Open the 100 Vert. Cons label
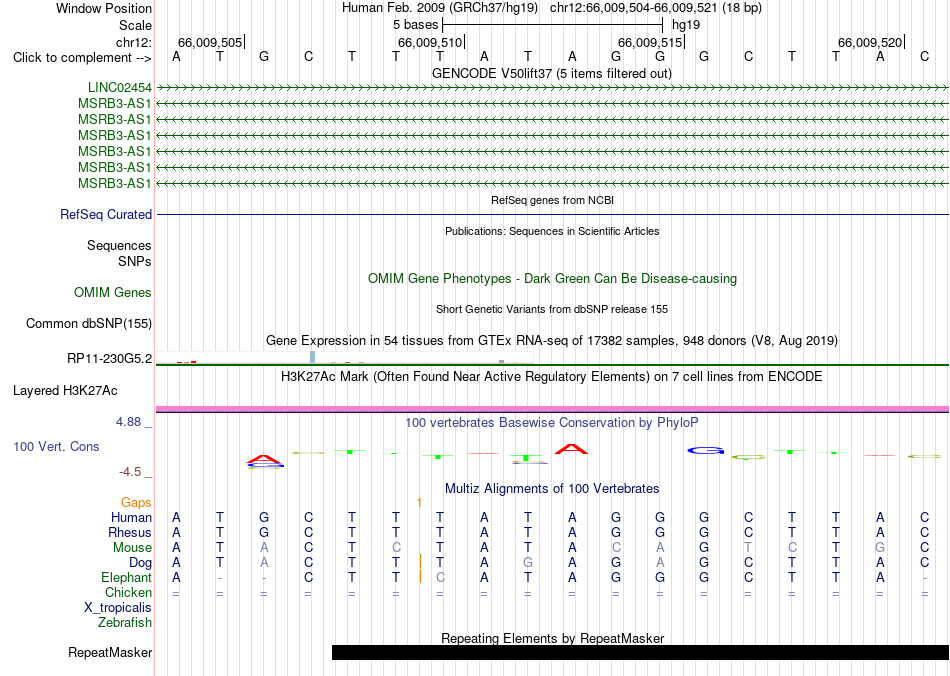The width and height of the screenshot is (950, 676). pos(56,446)
